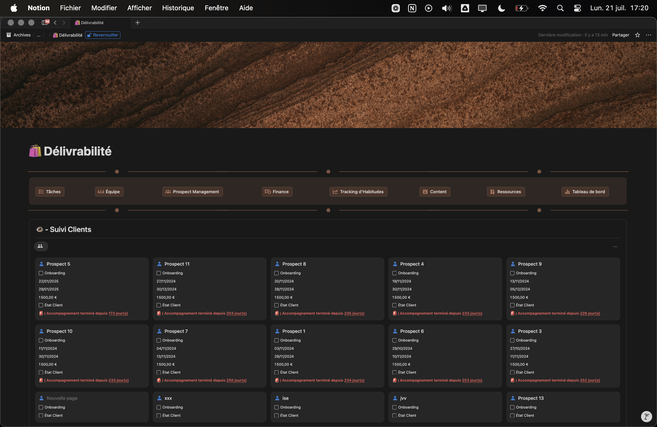Open the Tâches navigation page
The width and height of the screenshot is (657, 427).
tap(49, 191)
